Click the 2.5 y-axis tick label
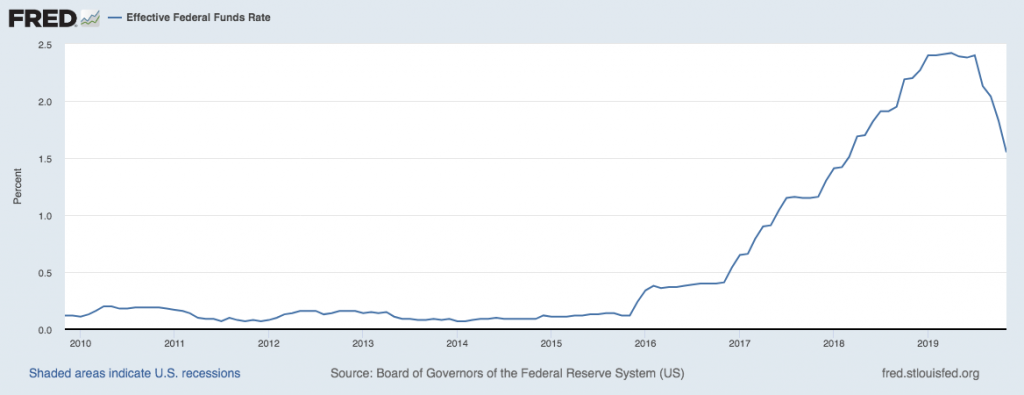This screenshot has width=1024, height=395. [x=44, y=45]
